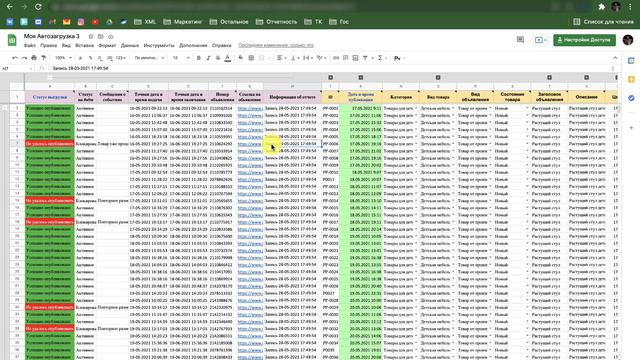Open the cell borders menu

251,58
